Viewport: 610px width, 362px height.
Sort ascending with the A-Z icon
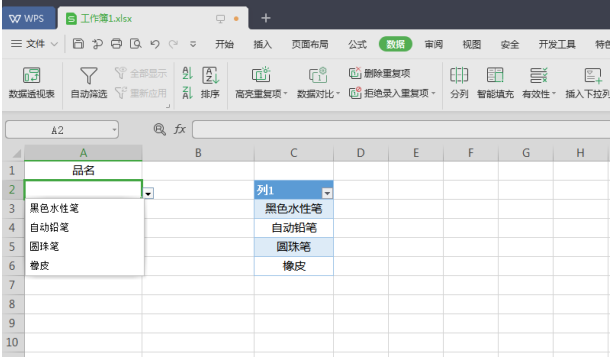point(188,73)
